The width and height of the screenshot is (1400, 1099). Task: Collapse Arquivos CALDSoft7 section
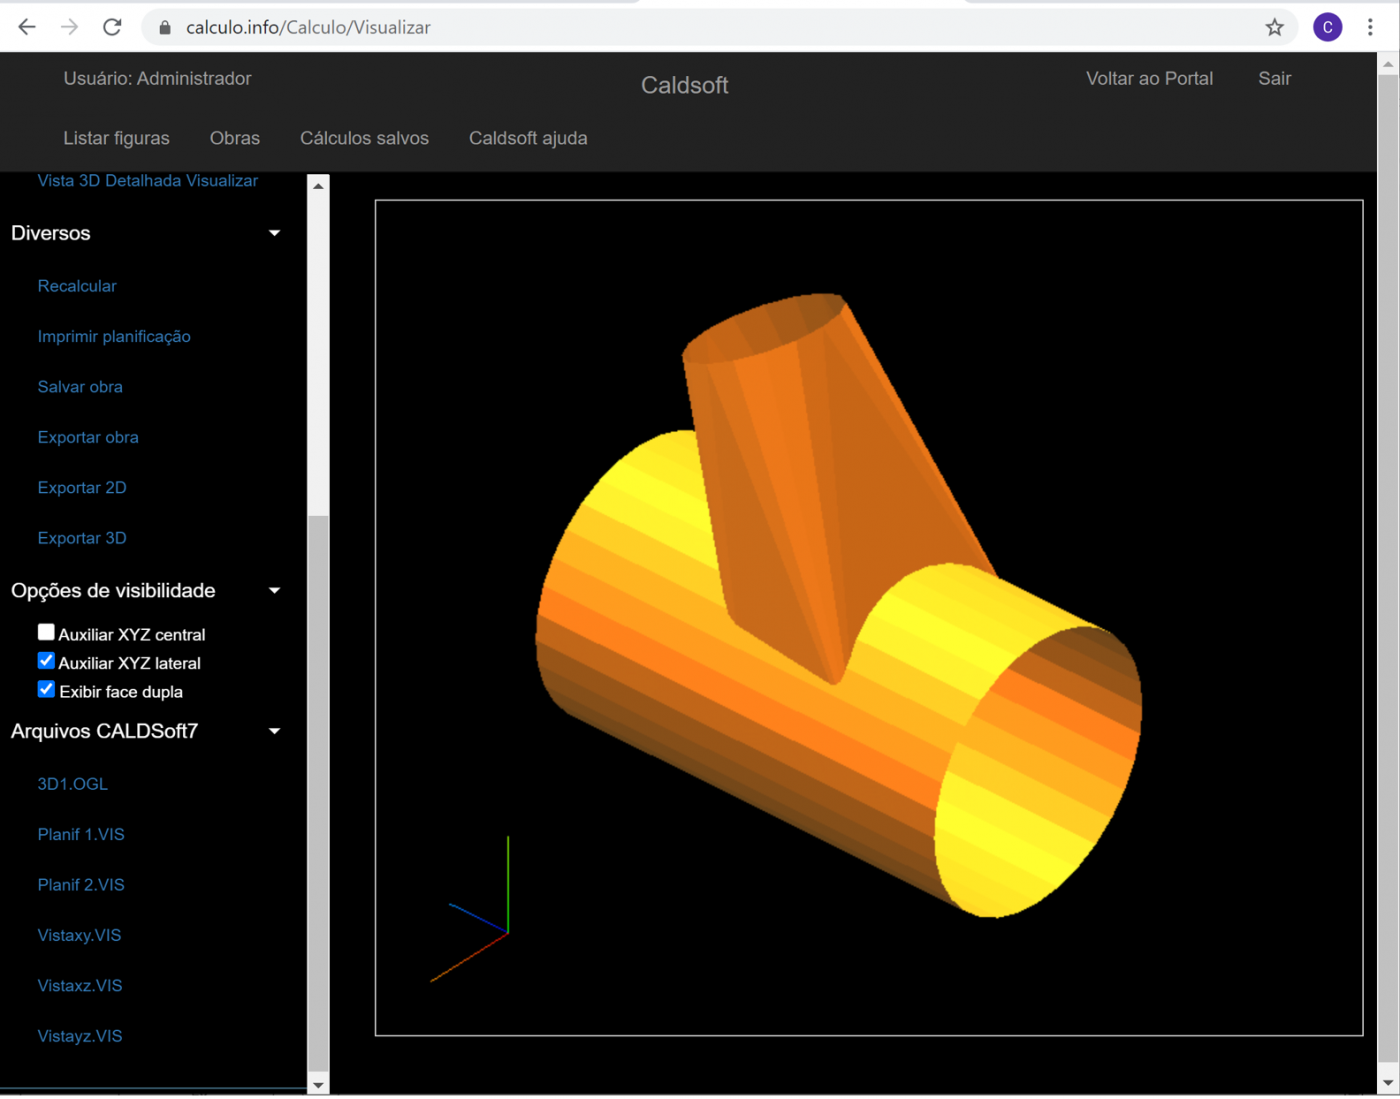274,732
